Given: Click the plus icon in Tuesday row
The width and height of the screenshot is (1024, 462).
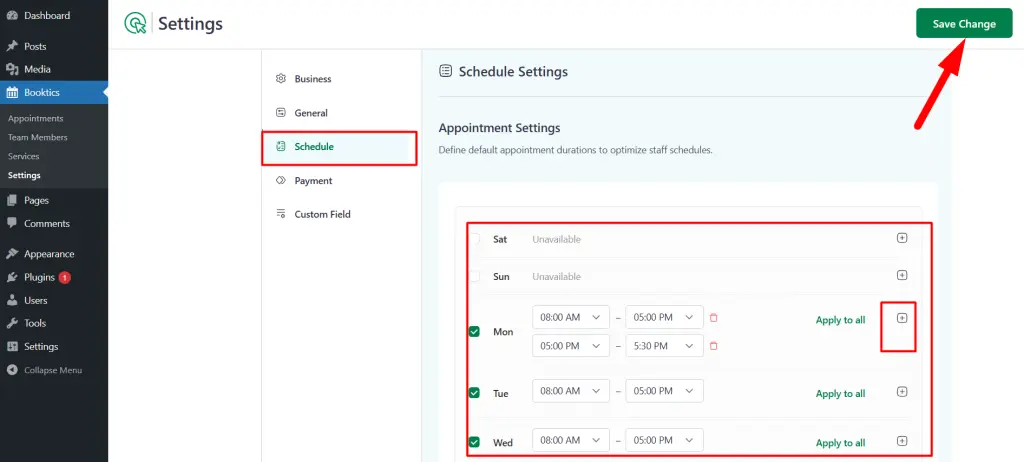Looking at the screenshot, I should tap(901, 392).
